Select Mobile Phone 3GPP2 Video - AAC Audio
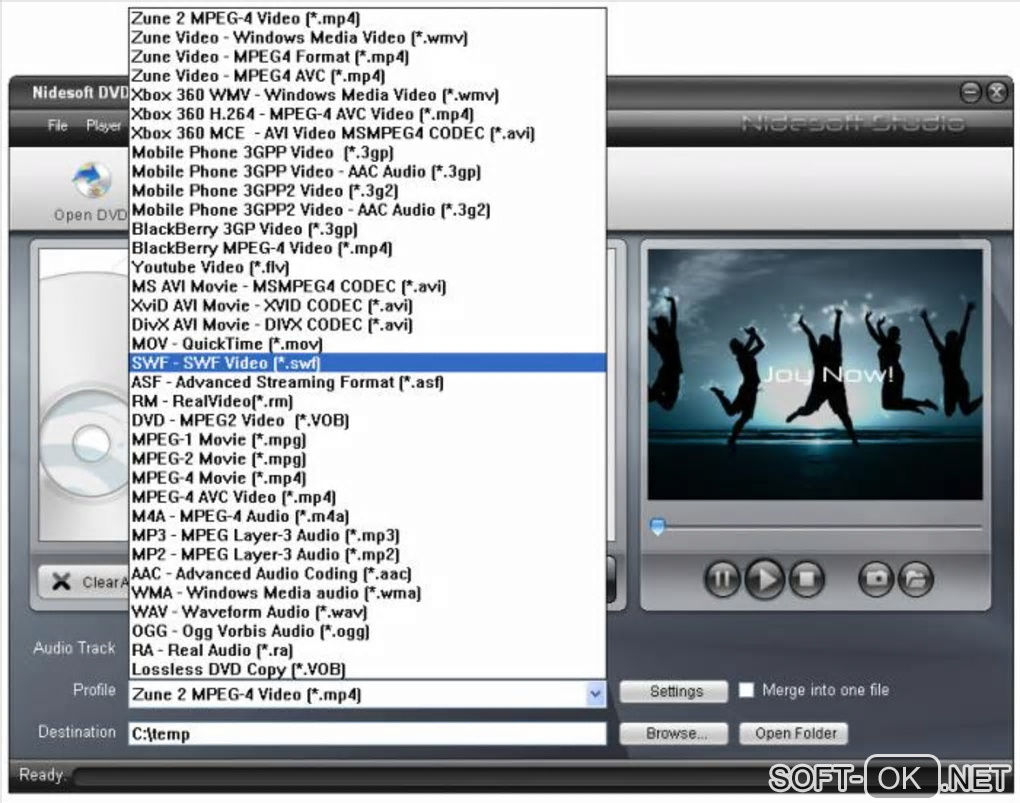This screenshot has width=1020, height=803. point(368,210)
